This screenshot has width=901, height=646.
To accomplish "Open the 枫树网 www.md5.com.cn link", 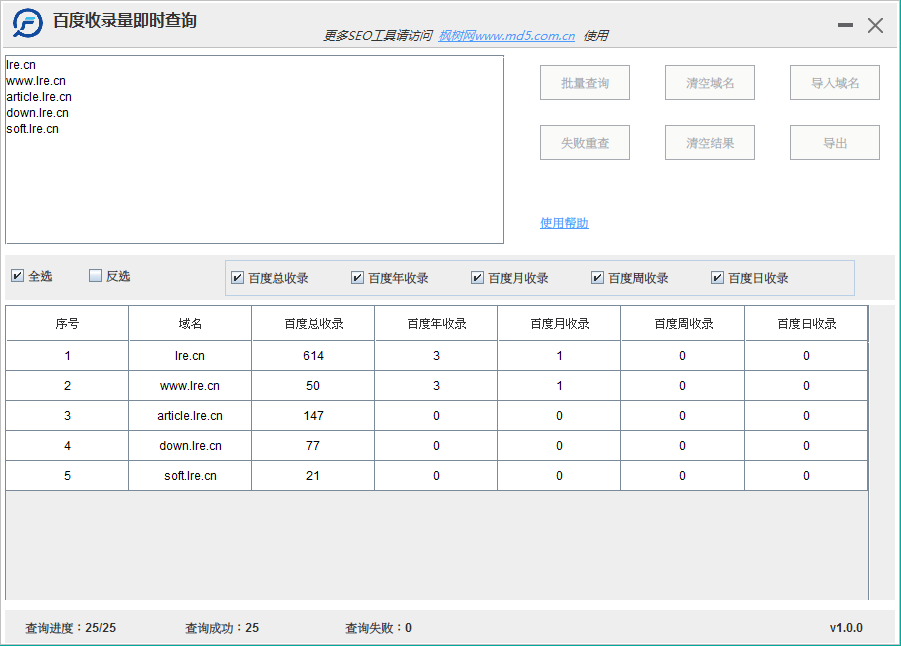I will (507, 36).
